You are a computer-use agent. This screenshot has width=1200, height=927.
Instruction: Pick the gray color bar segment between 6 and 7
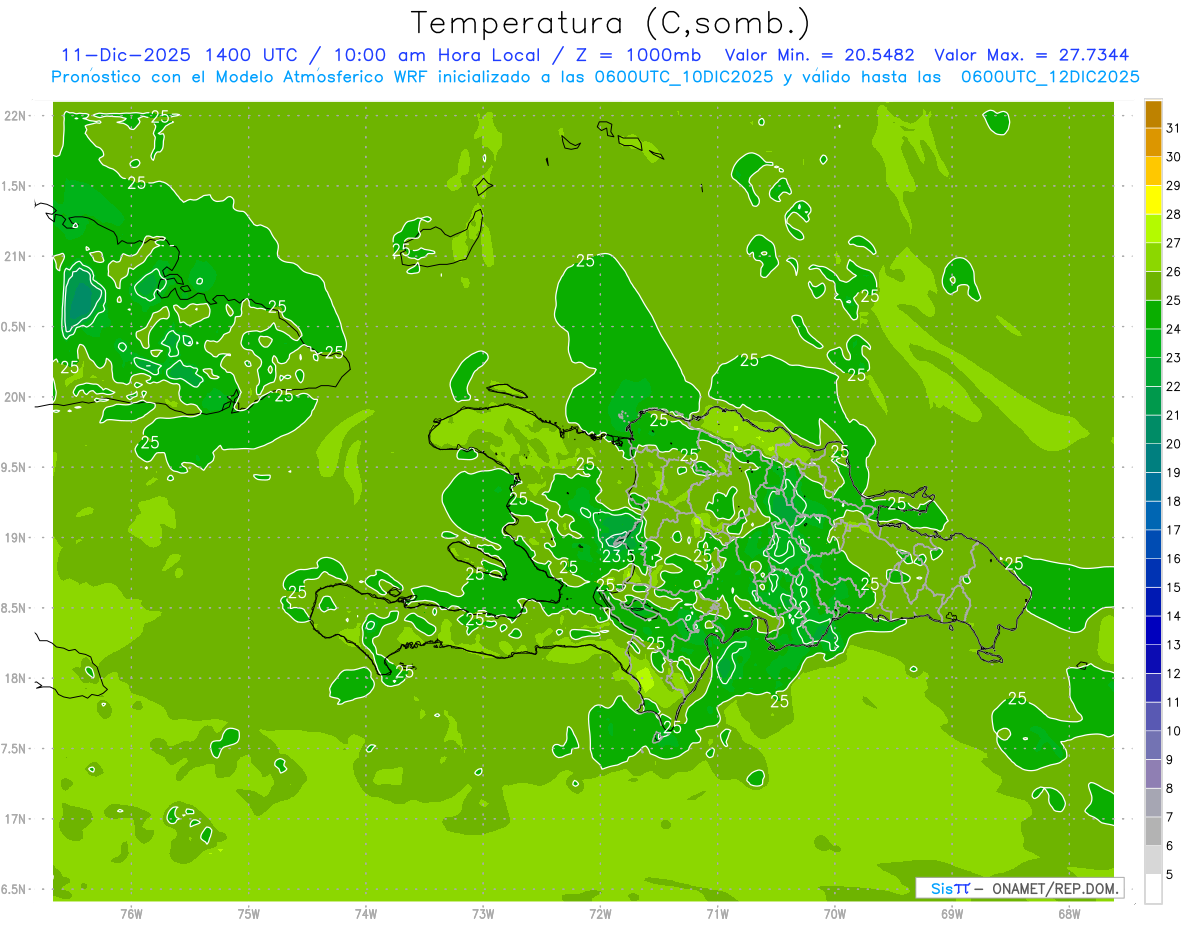[x=1153, y=831]
